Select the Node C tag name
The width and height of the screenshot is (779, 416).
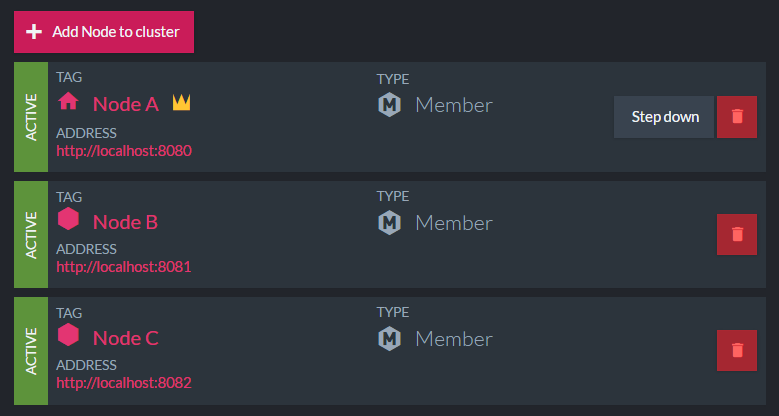(x=126, y=338)
